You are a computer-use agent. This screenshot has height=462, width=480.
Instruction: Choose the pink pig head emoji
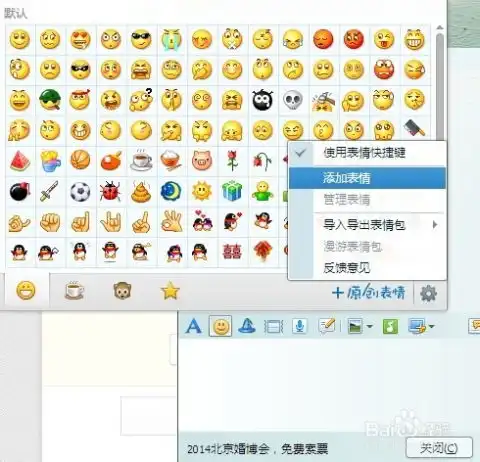pos(202,160)
